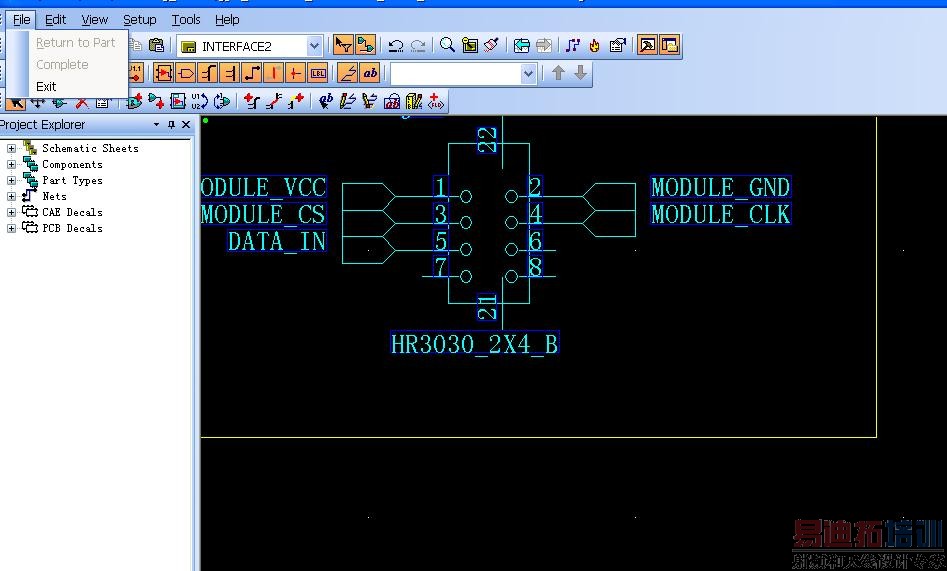Click the Swap Pins icon
Image resolution: width=947 pixels, height=571 pixels.
click(222, 101)
